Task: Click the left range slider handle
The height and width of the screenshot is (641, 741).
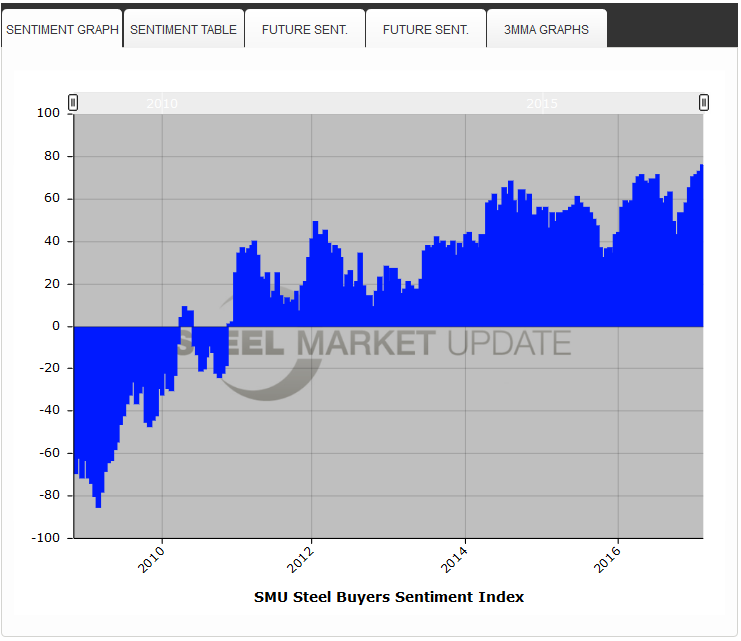Action: click(73, 102)
